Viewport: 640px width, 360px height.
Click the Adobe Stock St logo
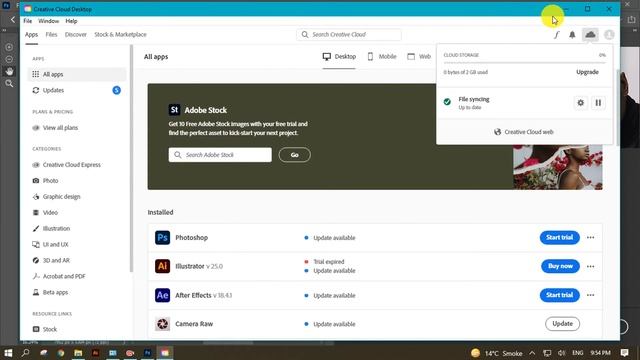click(x=174, y=110)
